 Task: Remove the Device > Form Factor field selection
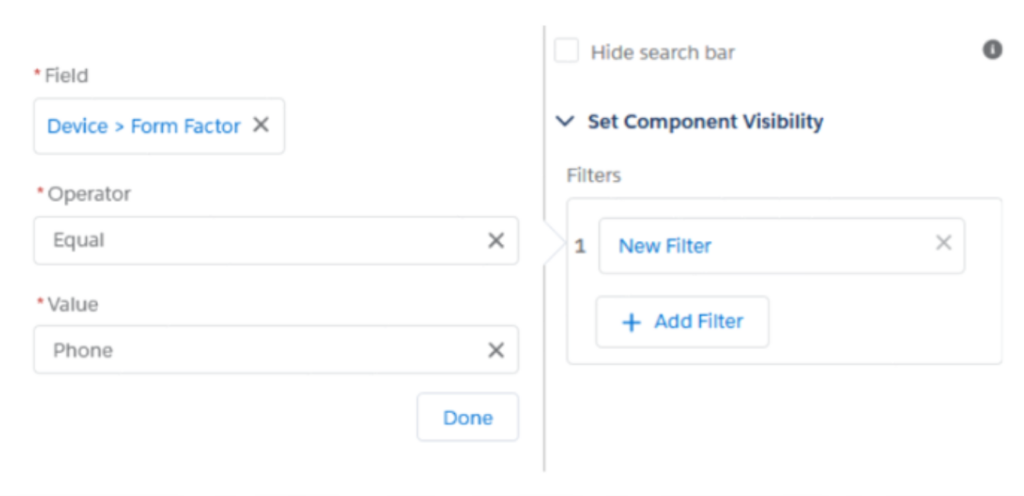(261, 125)
